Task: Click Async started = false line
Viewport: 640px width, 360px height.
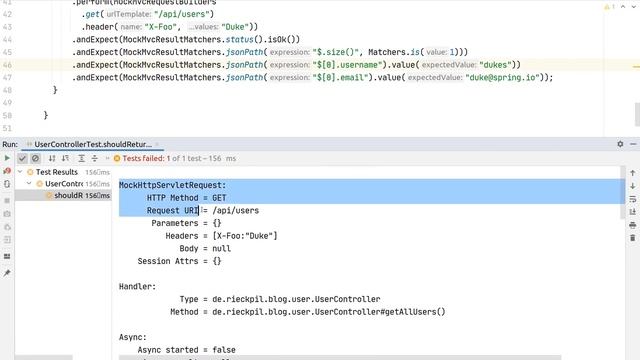Action: [x=186, y=350]
